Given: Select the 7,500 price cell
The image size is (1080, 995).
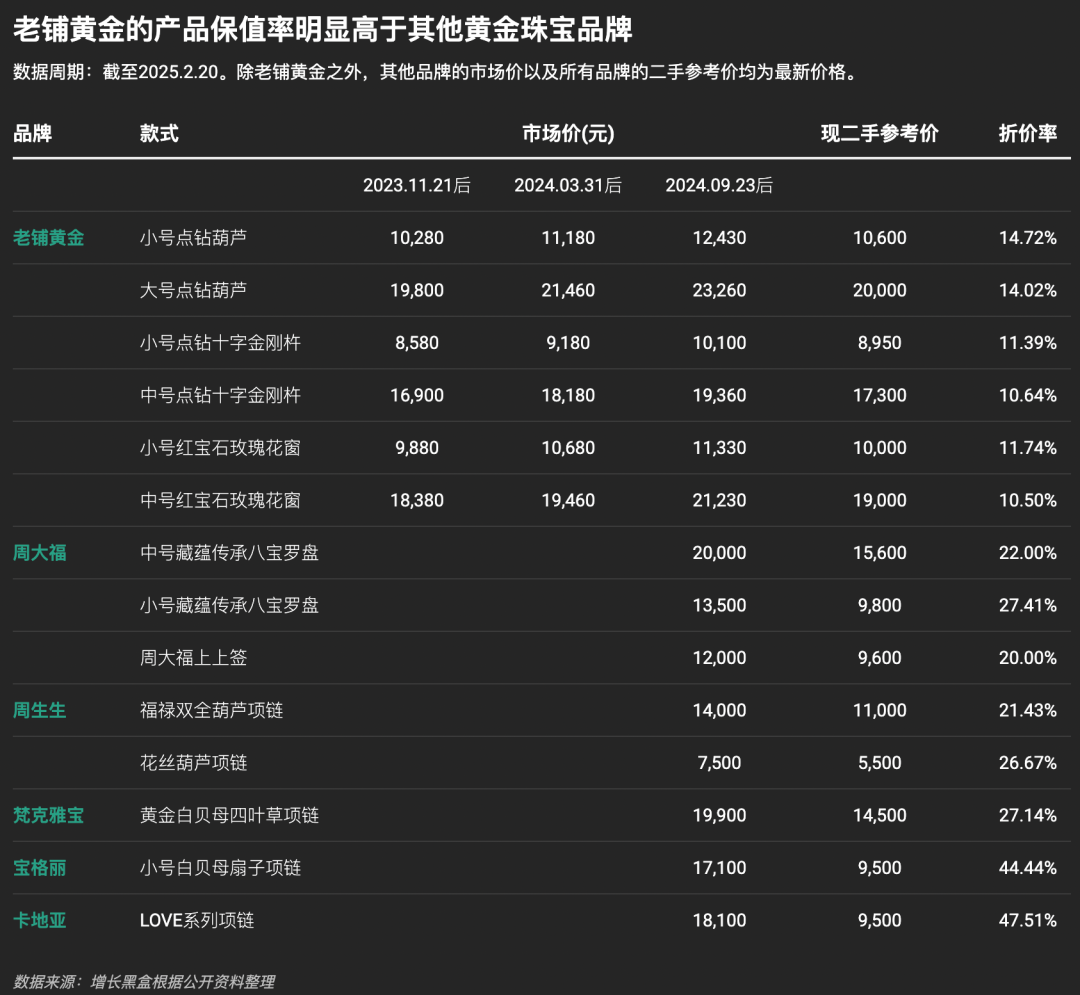Looking at the screenshot, I should 719,762.
